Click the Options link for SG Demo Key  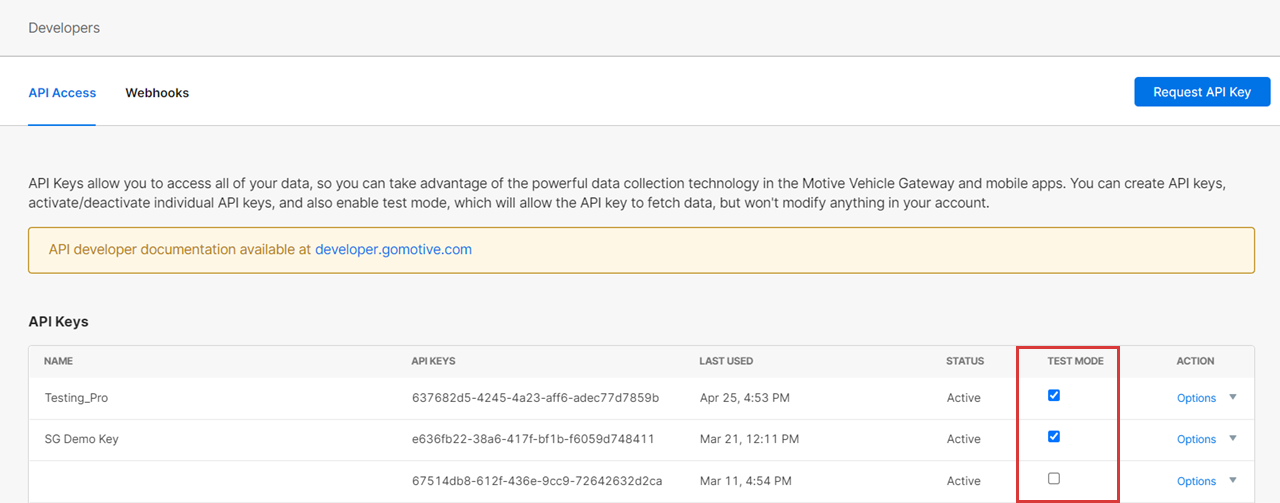[1196, 439]
